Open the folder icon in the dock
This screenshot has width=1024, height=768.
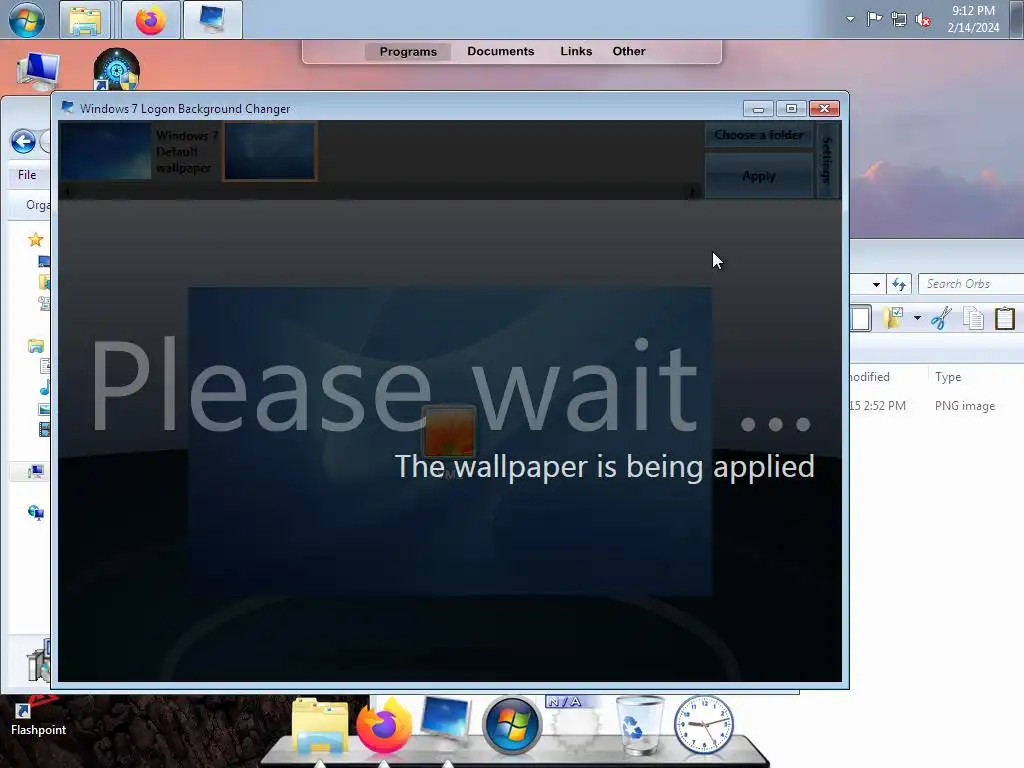tap(320, 727)
